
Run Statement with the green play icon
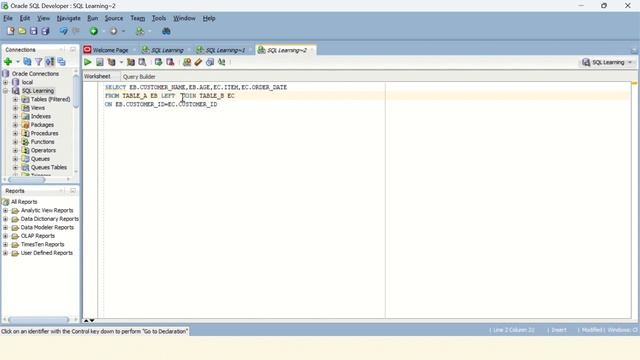click(88, 62)
